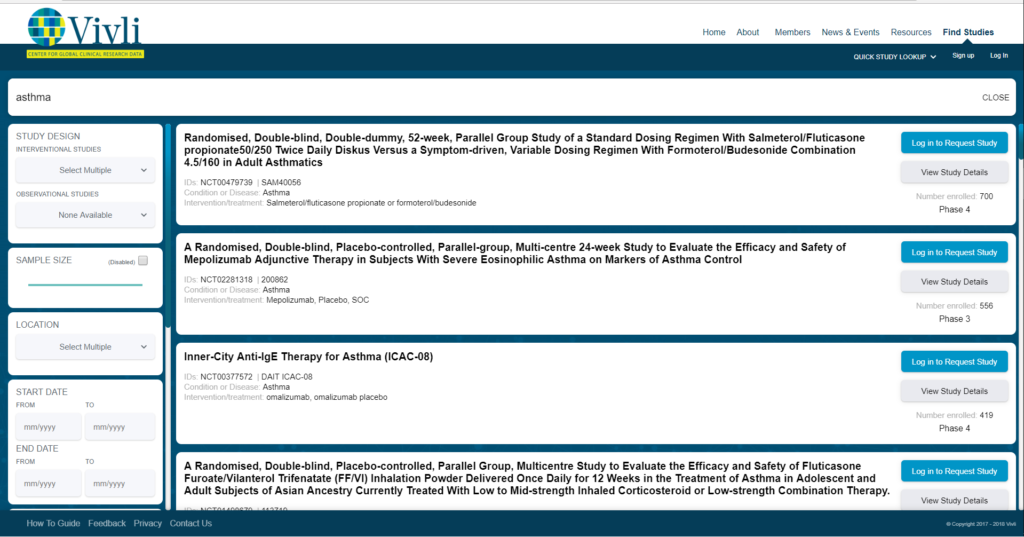Image resolution: width=1024 pixels, height=537 pixels.
Task: Open Observational Studies None Available dropdown
Action: click(x=85, y=215)
